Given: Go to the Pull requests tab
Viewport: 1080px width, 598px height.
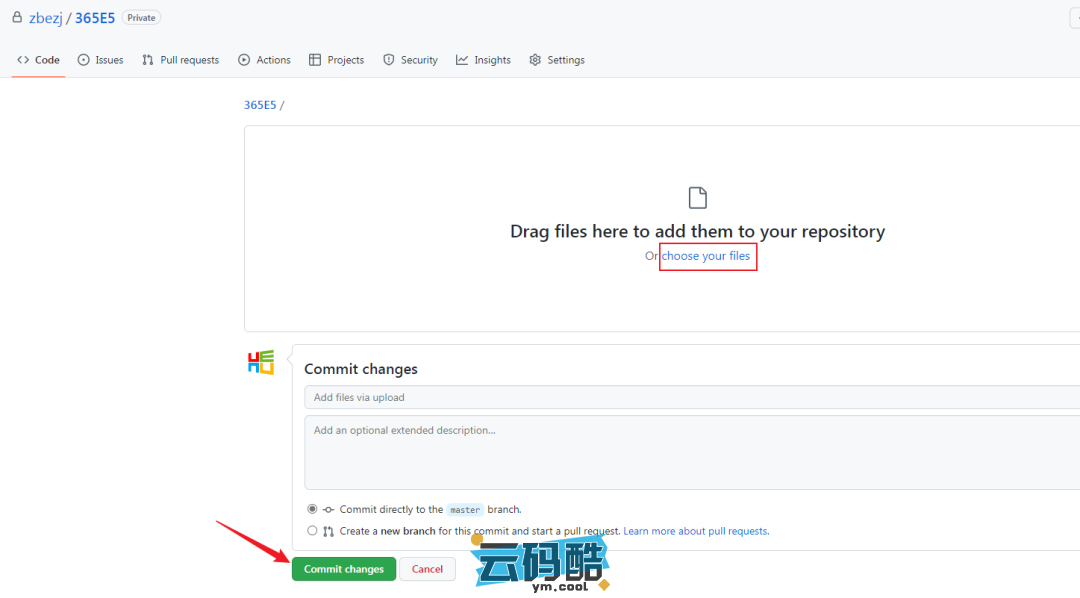Looking at the screenshot, I should point(180,60).
